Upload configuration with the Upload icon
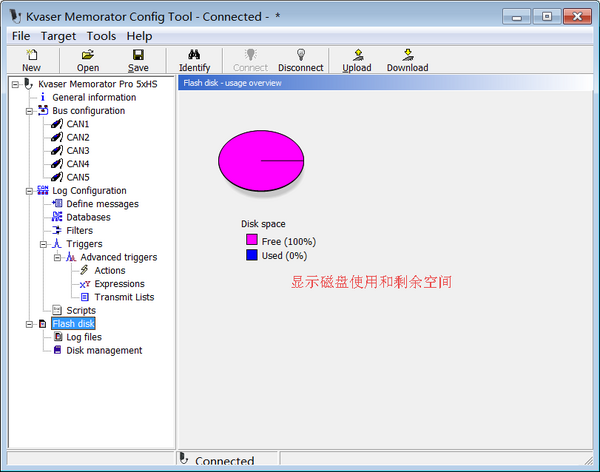 [x=358, y=55]
